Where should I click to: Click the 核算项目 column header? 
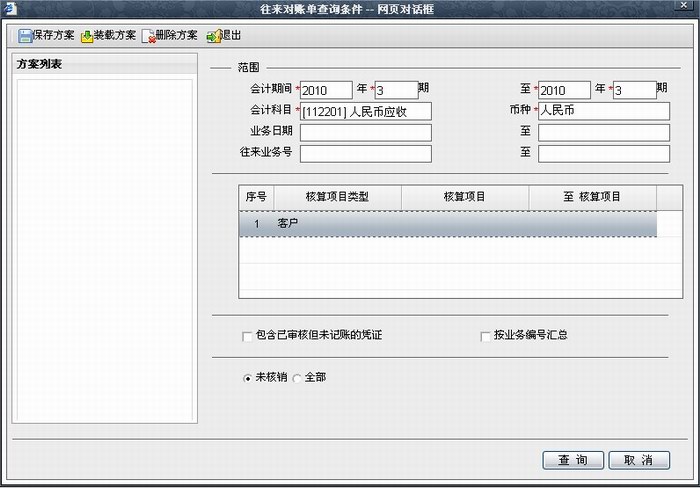(x=465, y=197)
